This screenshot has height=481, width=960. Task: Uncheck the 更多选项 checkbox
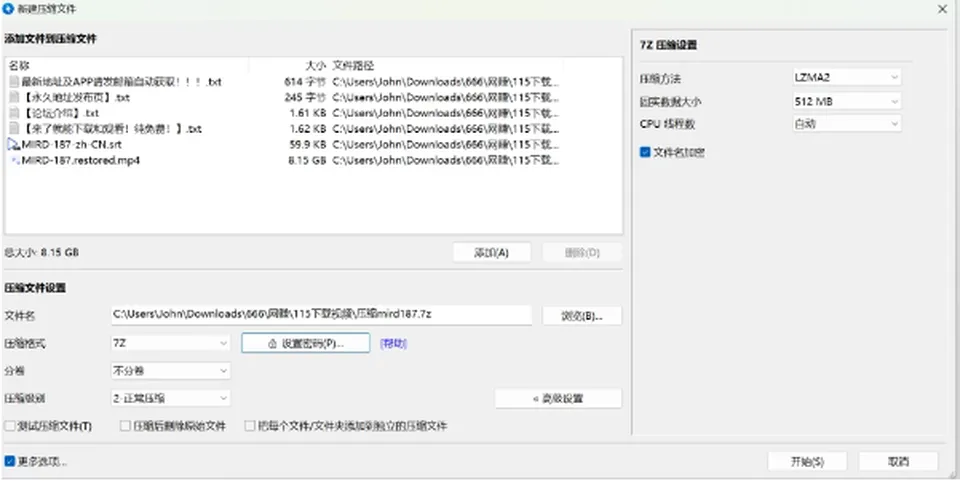click(10, 461)
